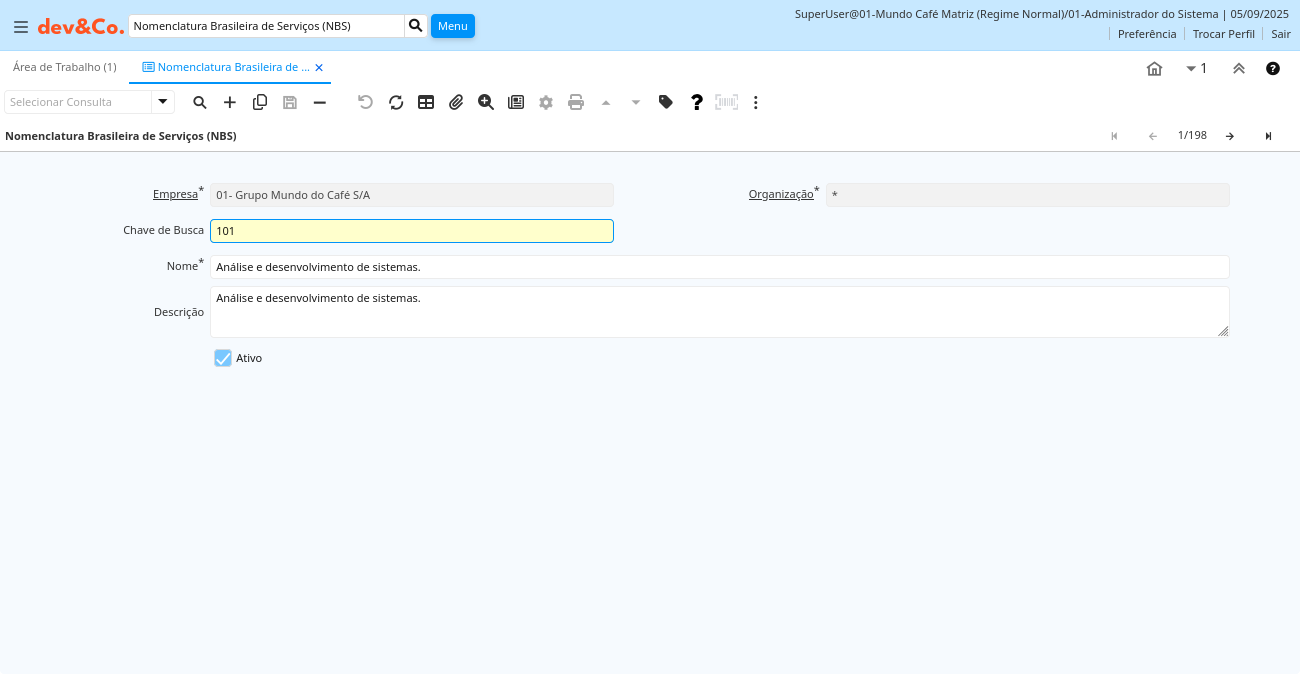
Task: Open the hamburger menu icon
Action: 21,27
